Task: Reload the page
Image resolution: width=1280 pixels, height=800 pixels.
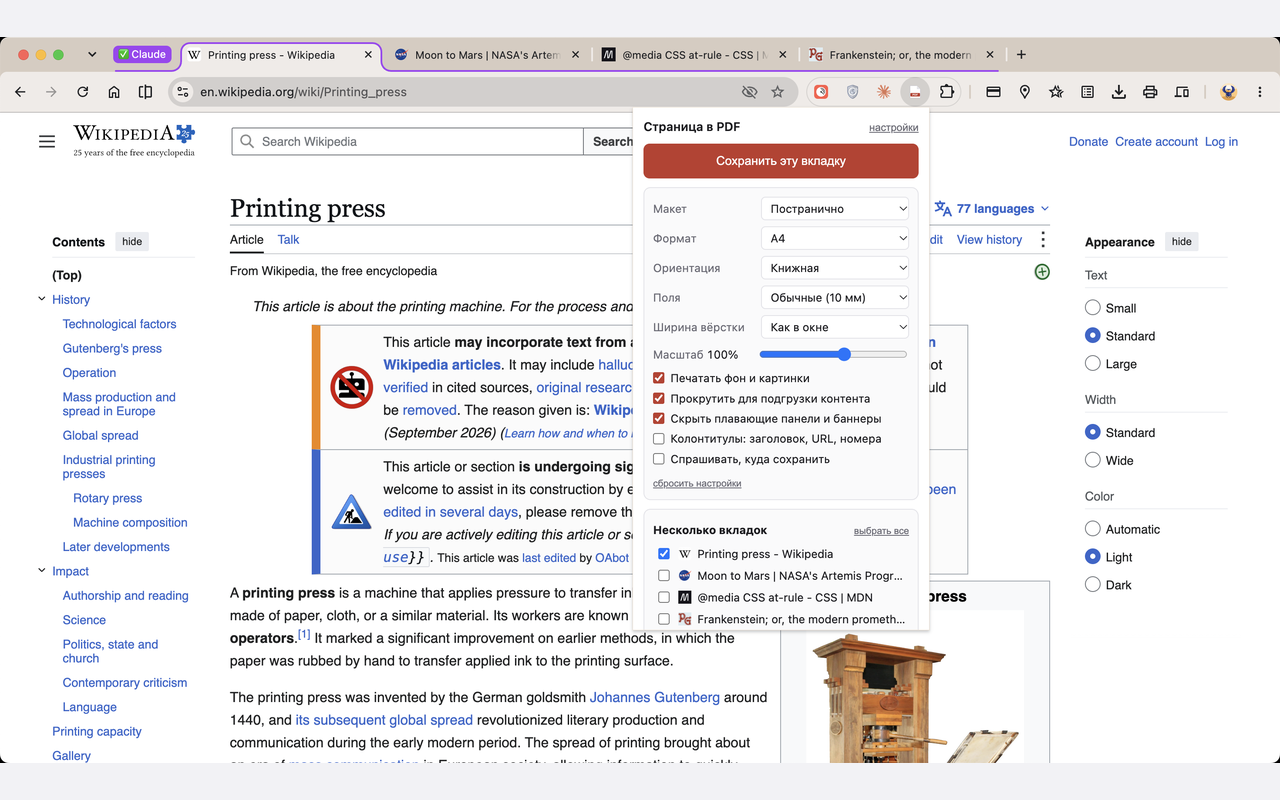Action: [83, 92]
